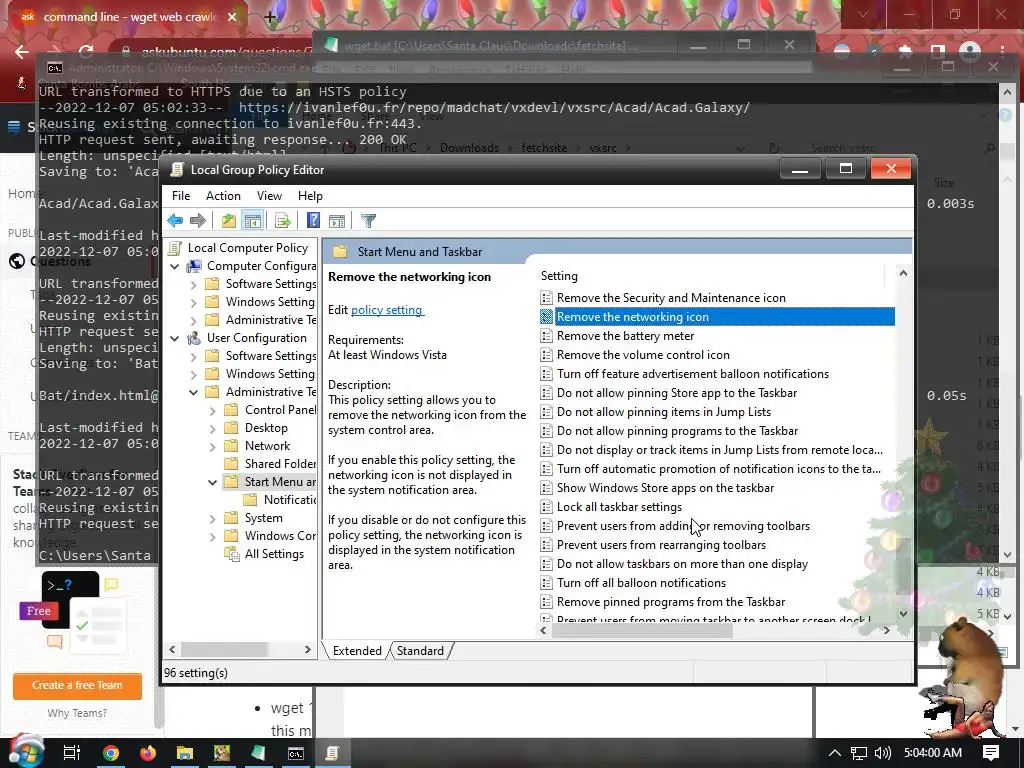Show hidden tray icons chevron
This screenshot has height=768, width=1024.
(835, 753)
